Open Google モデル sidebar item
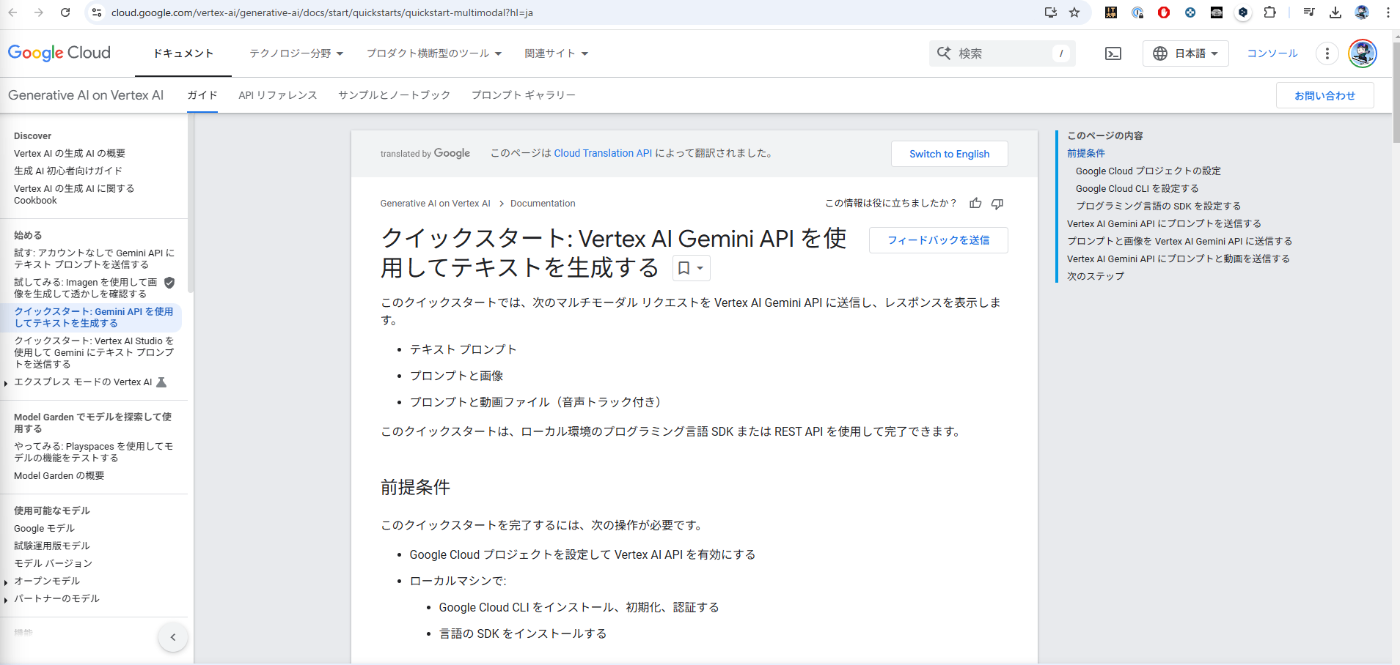The height and width of the screenshot is (665, 1400). [44, 528]
